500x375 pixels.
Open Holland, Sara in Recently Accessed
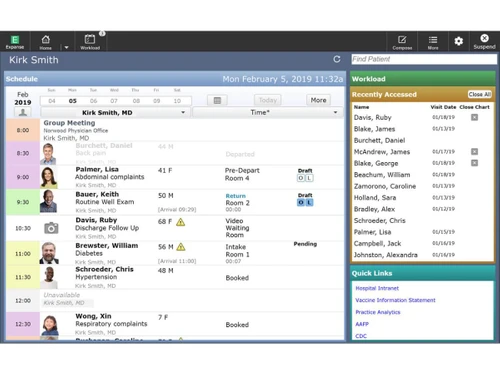(375, 198)
